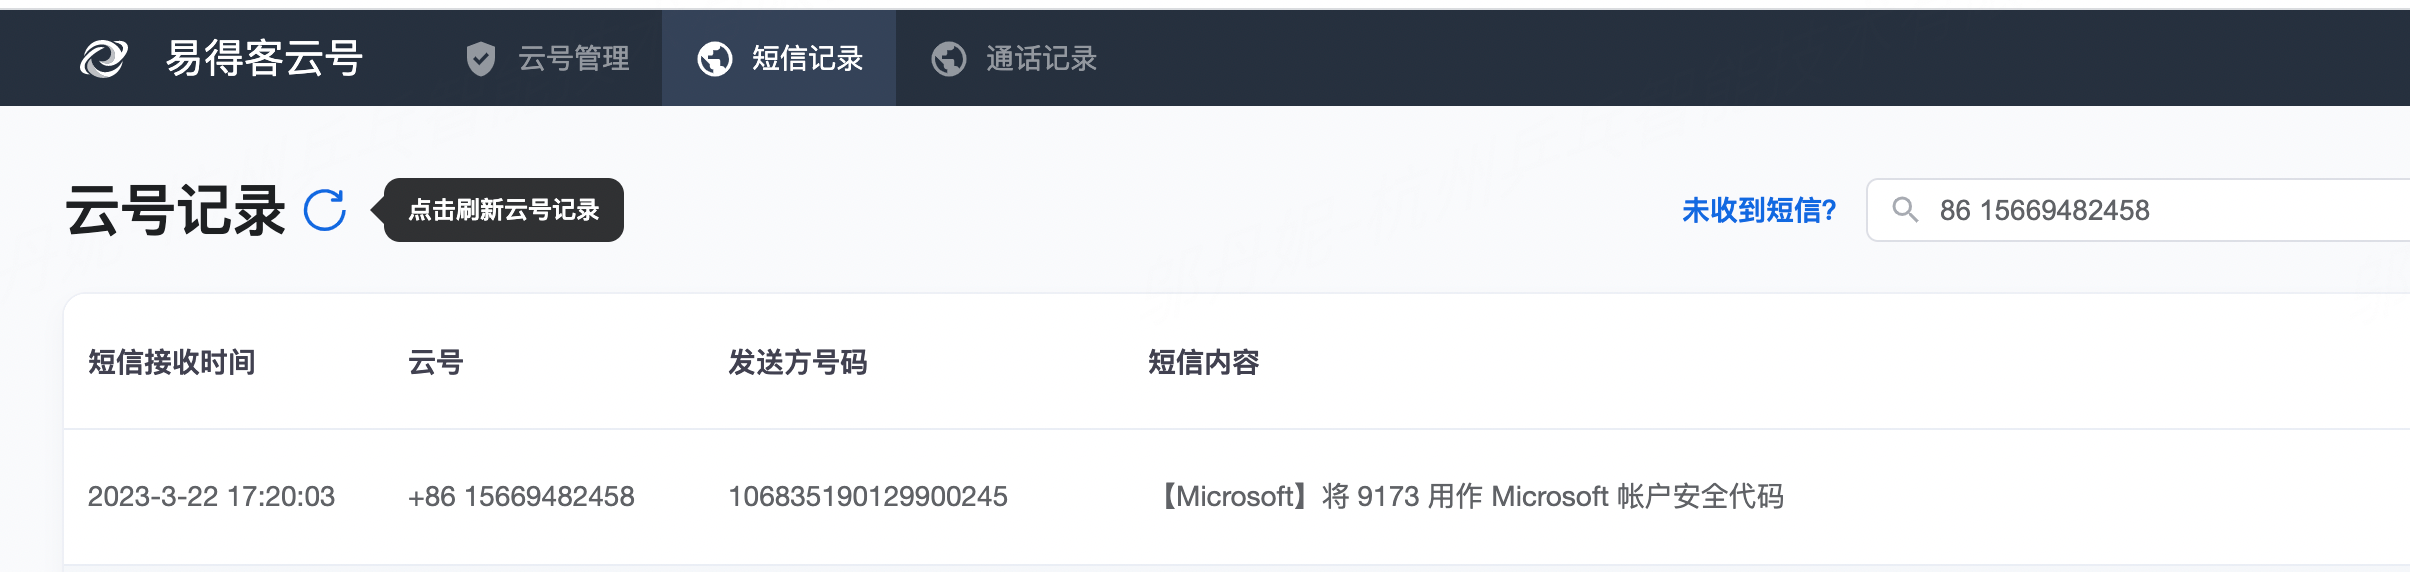Click the globe icon beside 短信记录
Viewport: 2410px width, 572px height.
click(715, 59)
